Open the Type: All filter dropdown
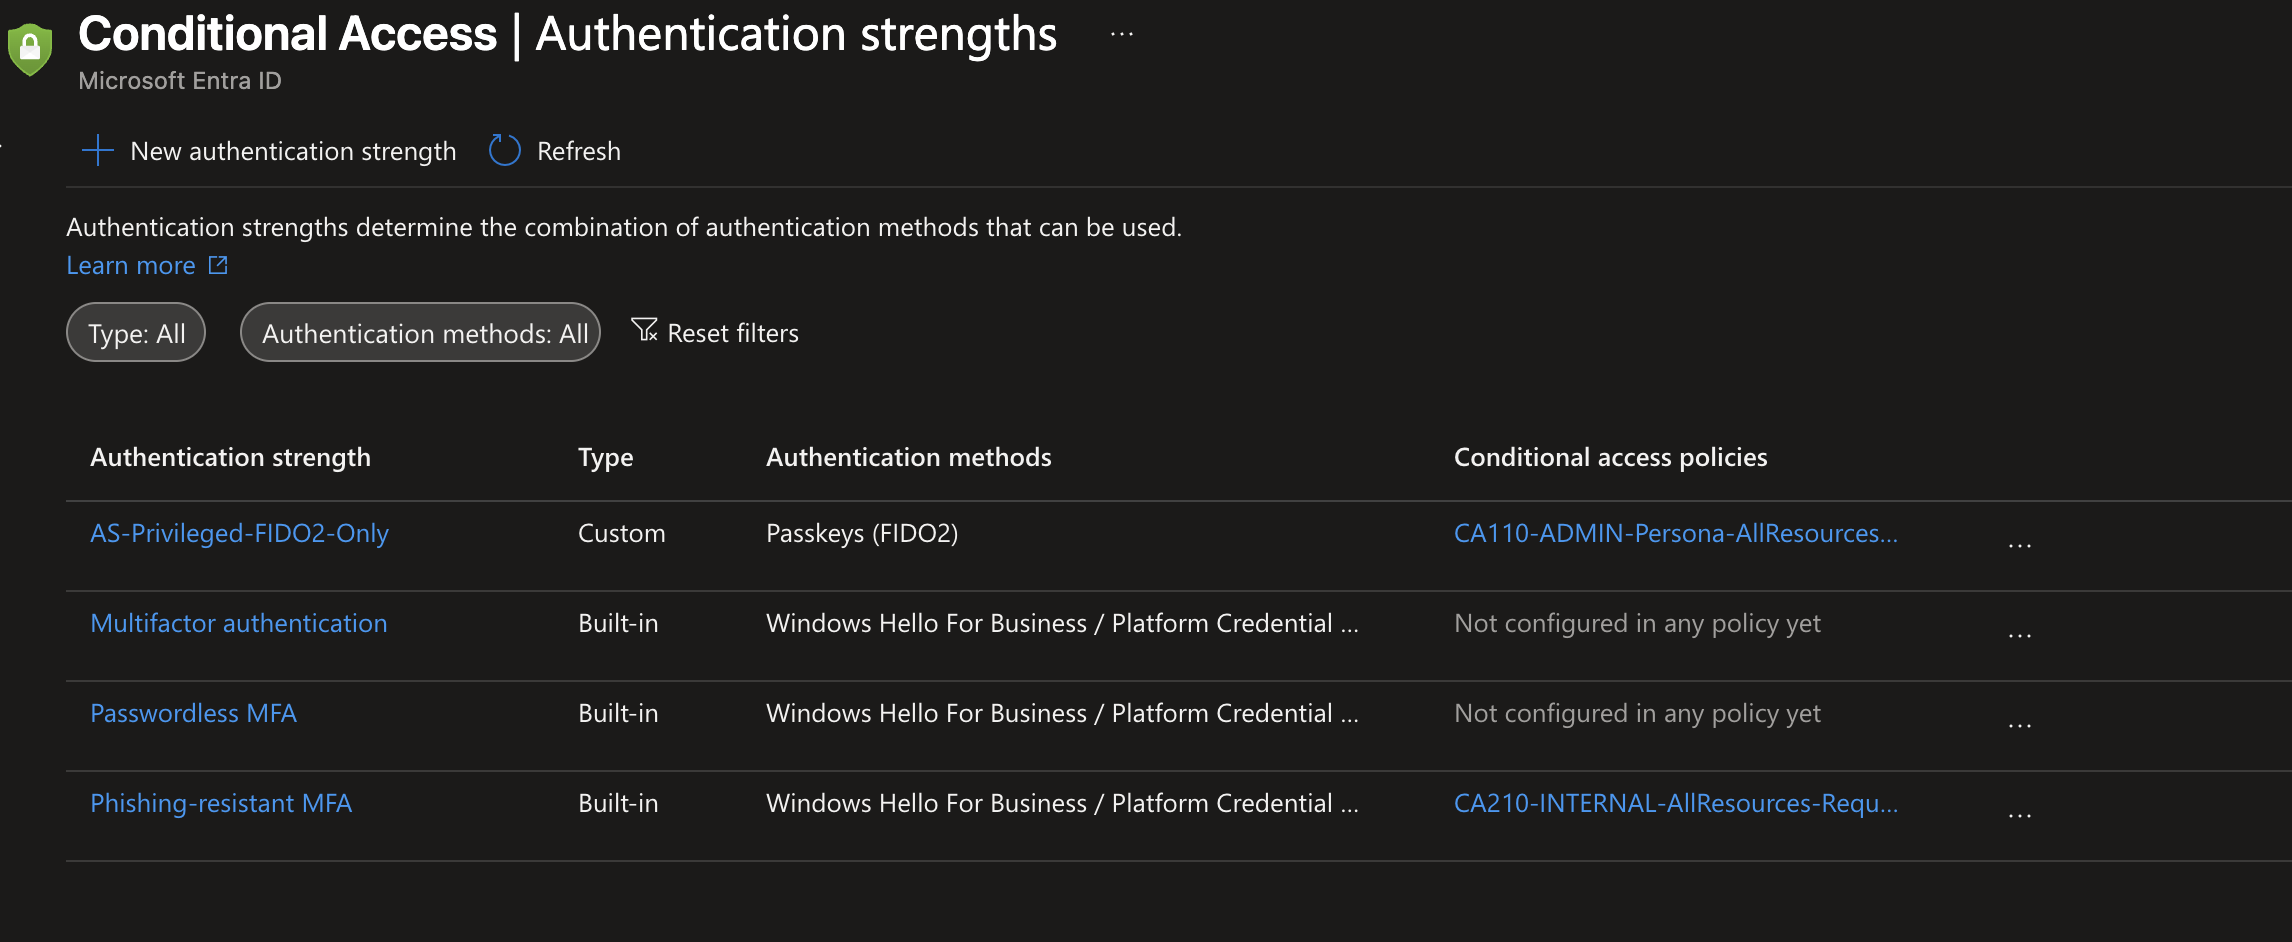Image resolution: width=2292 pixels, height=942 pixels. (136, 332)
